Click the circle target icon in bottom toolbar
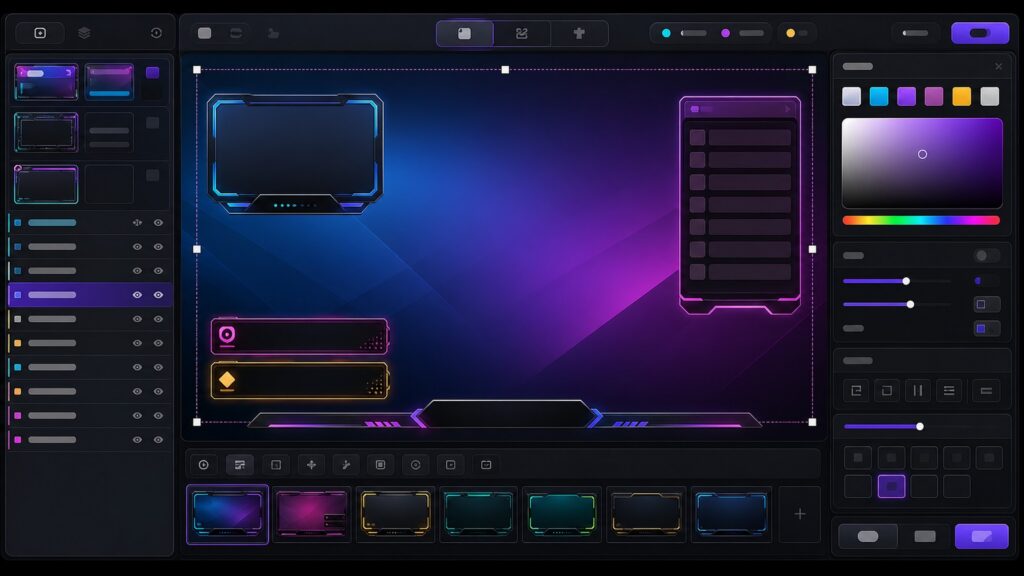The height and width of the screenshot is (576, 1024). click(415, 464)
